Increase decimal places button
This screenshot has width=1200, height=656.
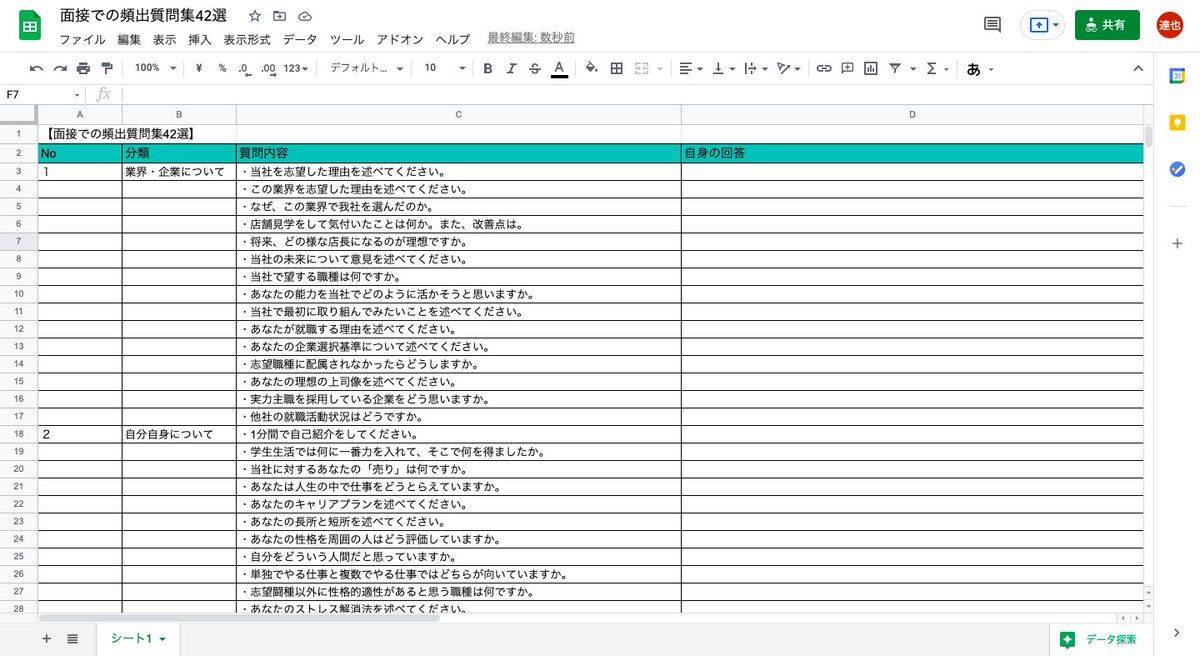(268, 68)
